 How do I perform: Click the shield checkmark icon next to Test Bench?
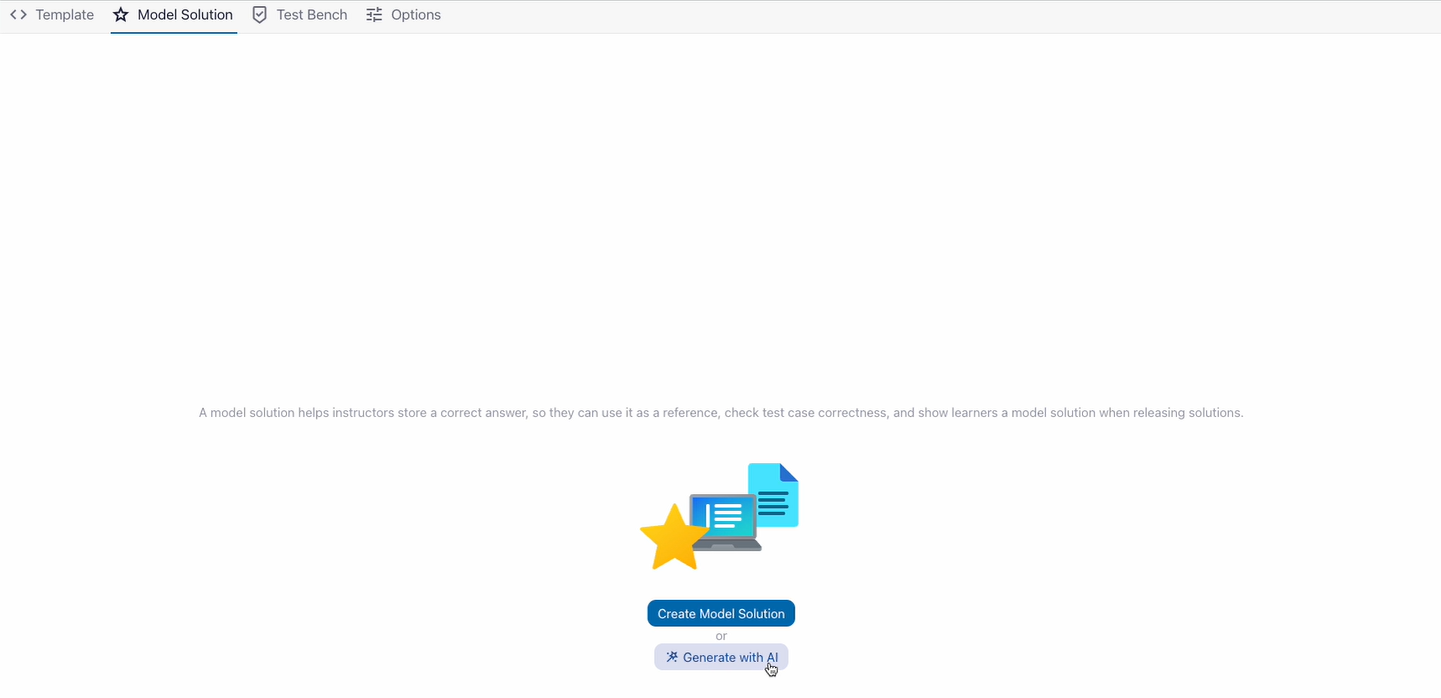[259, 14]
